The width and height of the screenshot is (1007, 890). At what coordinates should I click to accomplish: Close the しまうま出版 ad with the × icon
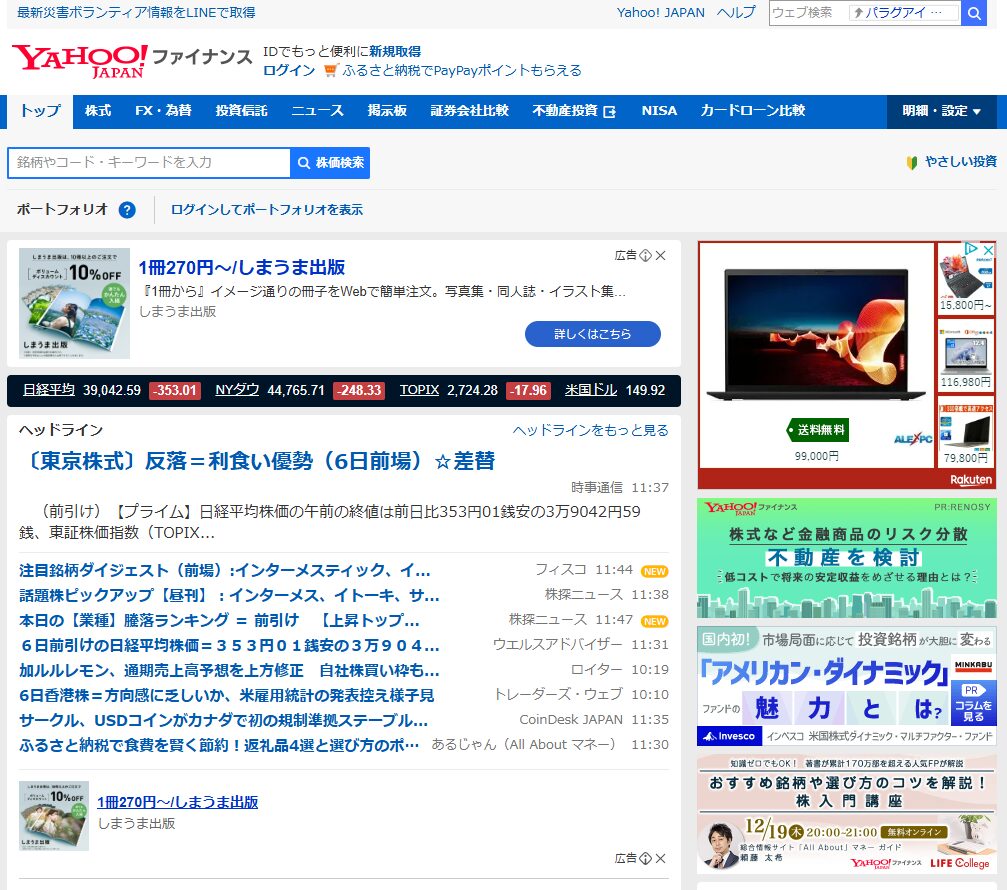click(660, 256)
